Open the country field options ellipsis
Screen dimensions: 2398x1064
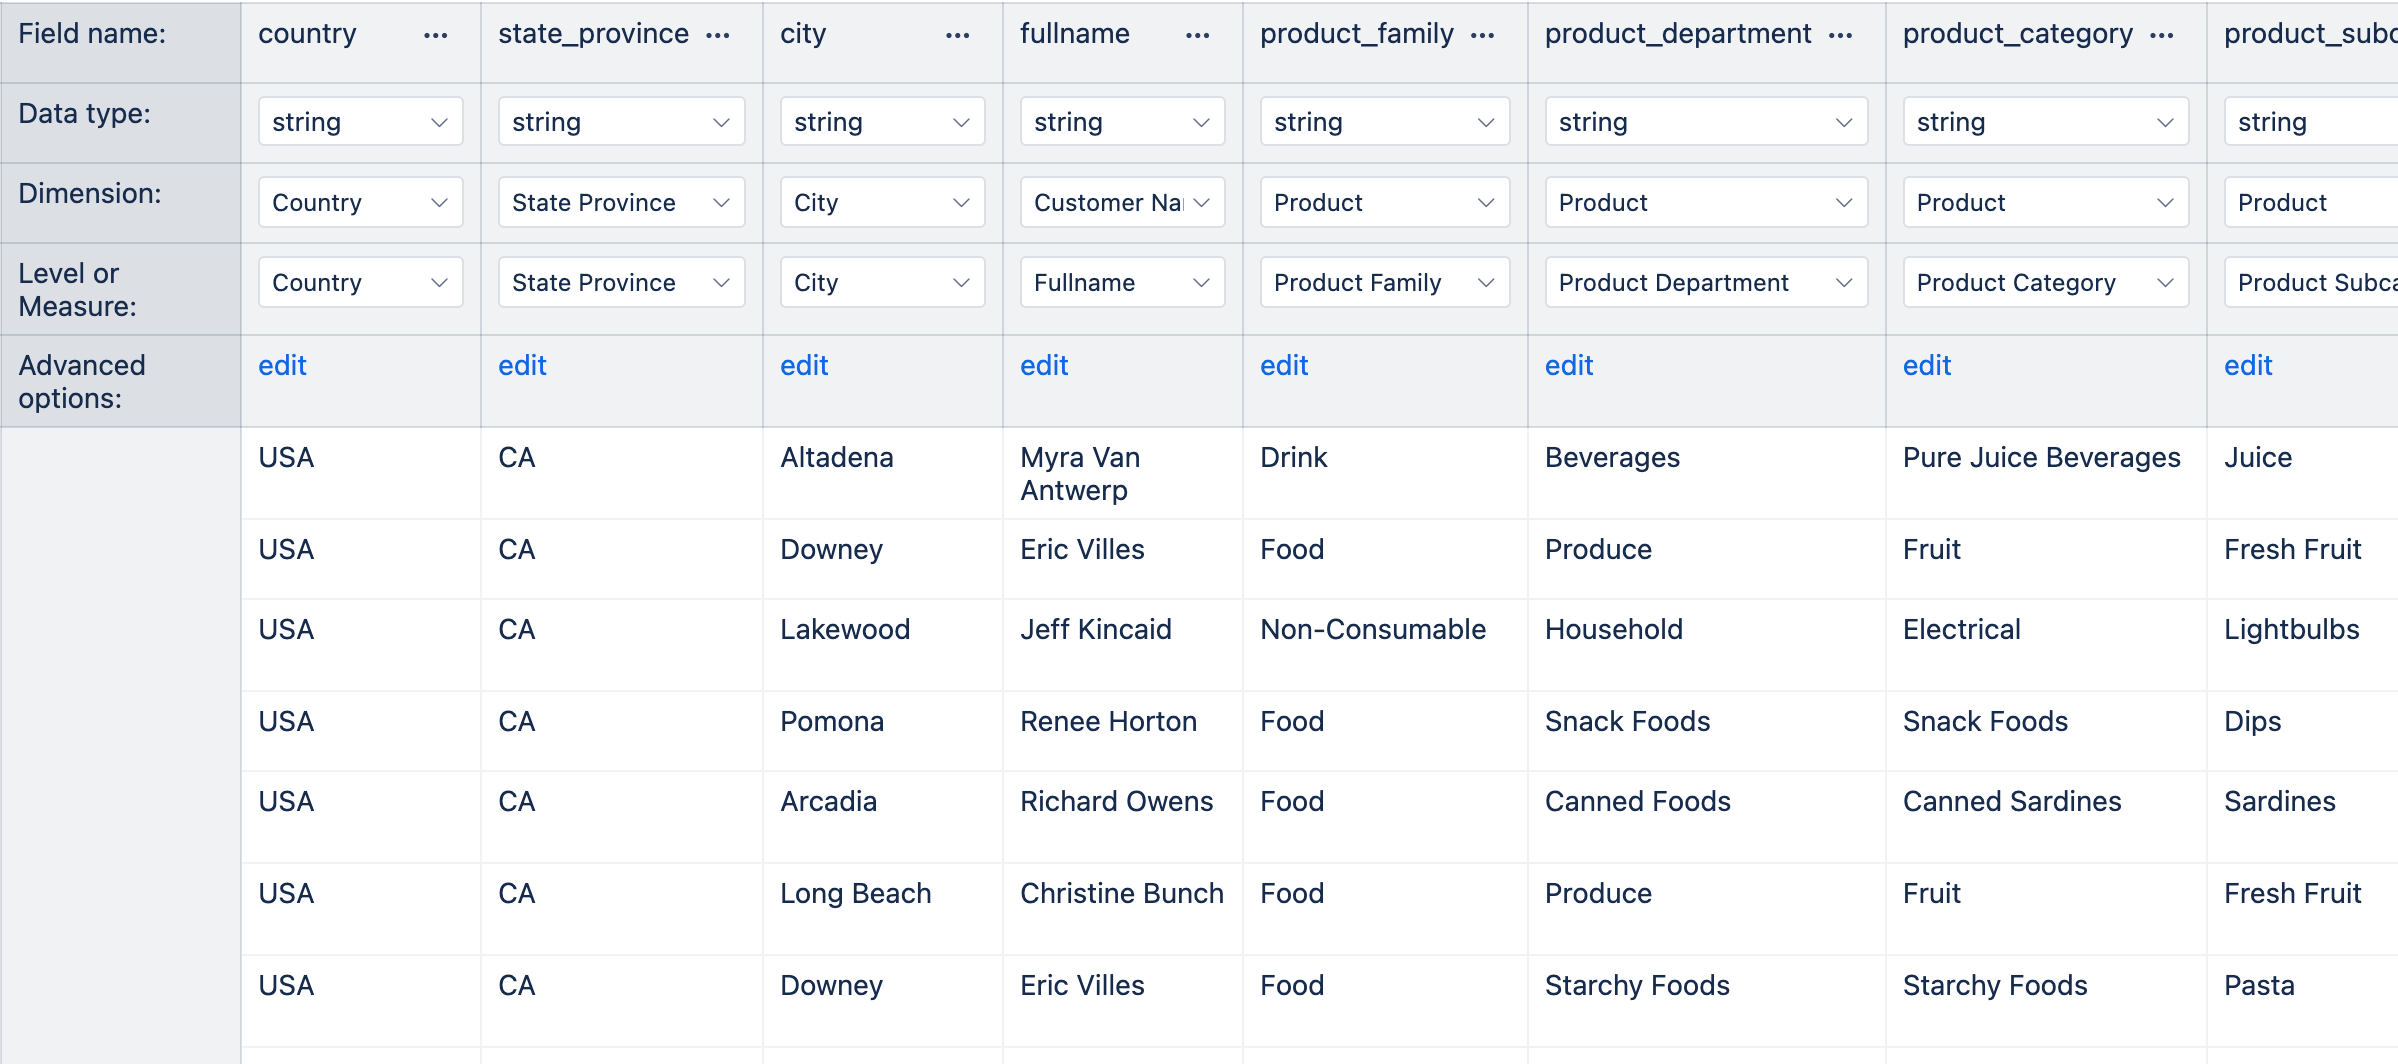[x=435, y=35]
